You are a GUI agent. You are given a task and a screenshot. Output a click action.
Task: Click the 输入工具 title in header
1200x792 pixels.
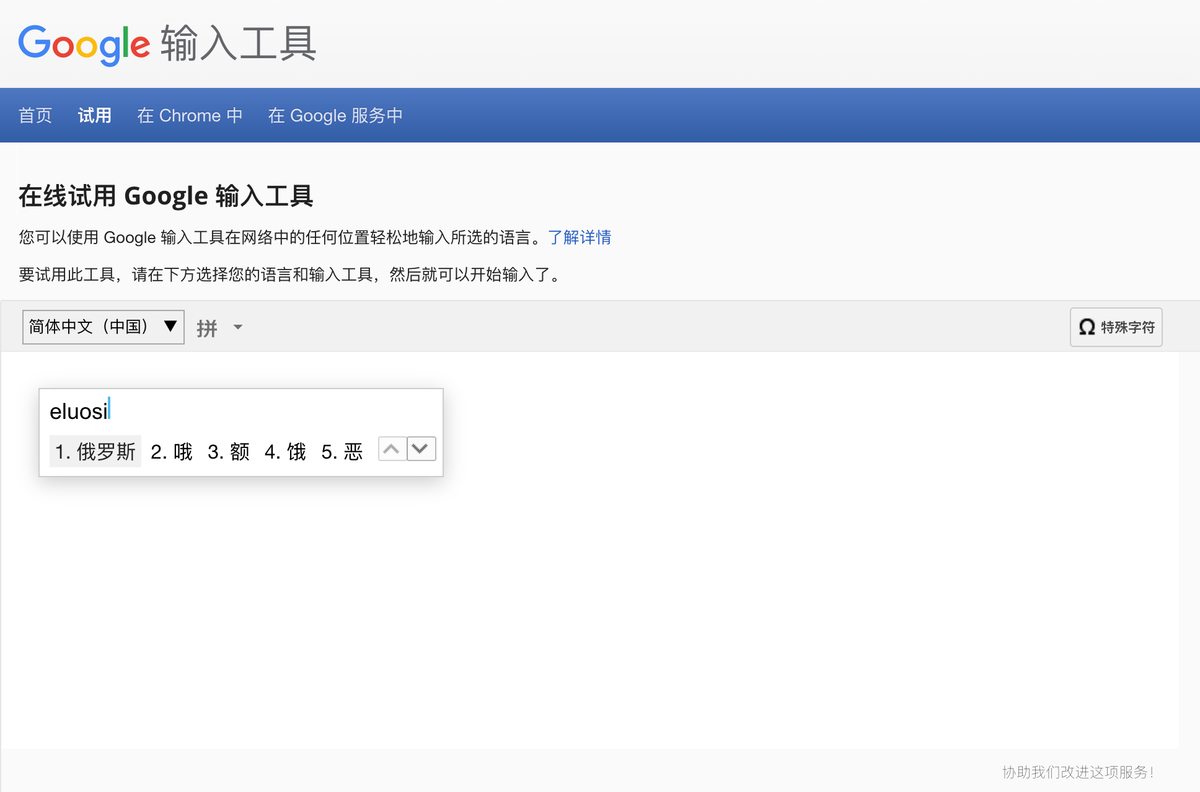(239, 44)
